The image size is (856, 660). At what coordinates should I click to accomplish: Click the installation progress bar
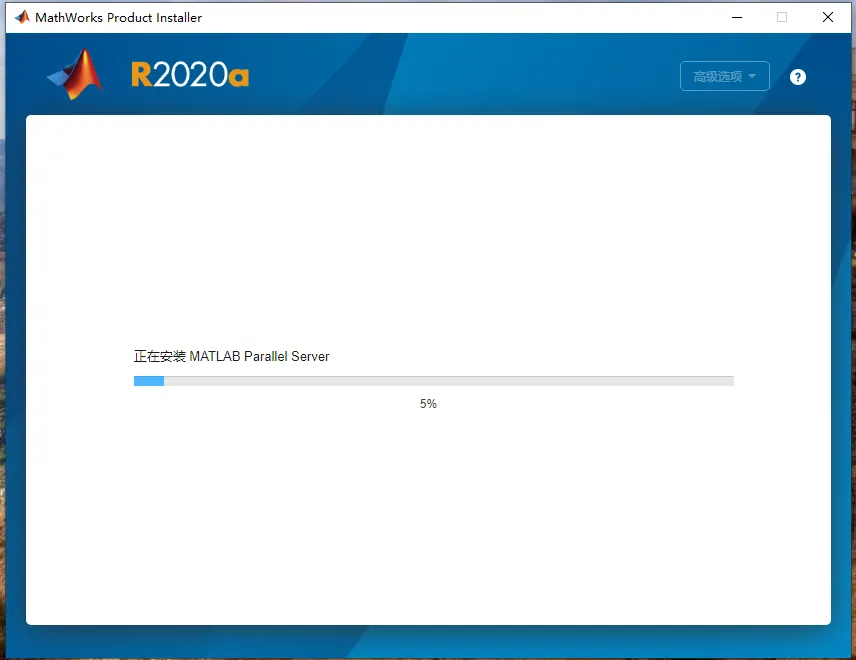tap(433, 381)
